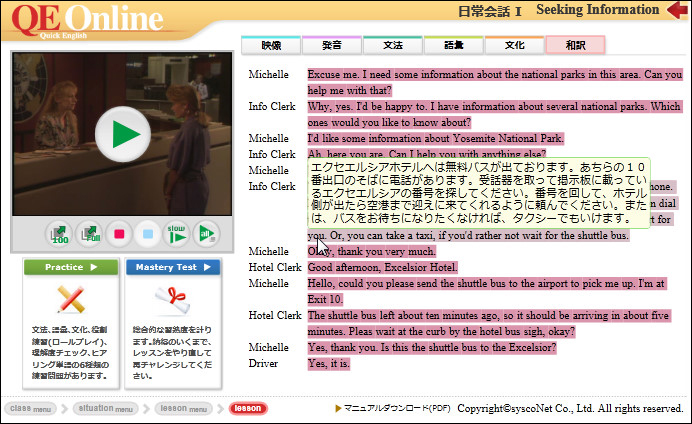Screen dimensions: 692x424
Task: Click 'Good afternoon, Excelsior Hotel.'
Action: click(x=383, y=267)
